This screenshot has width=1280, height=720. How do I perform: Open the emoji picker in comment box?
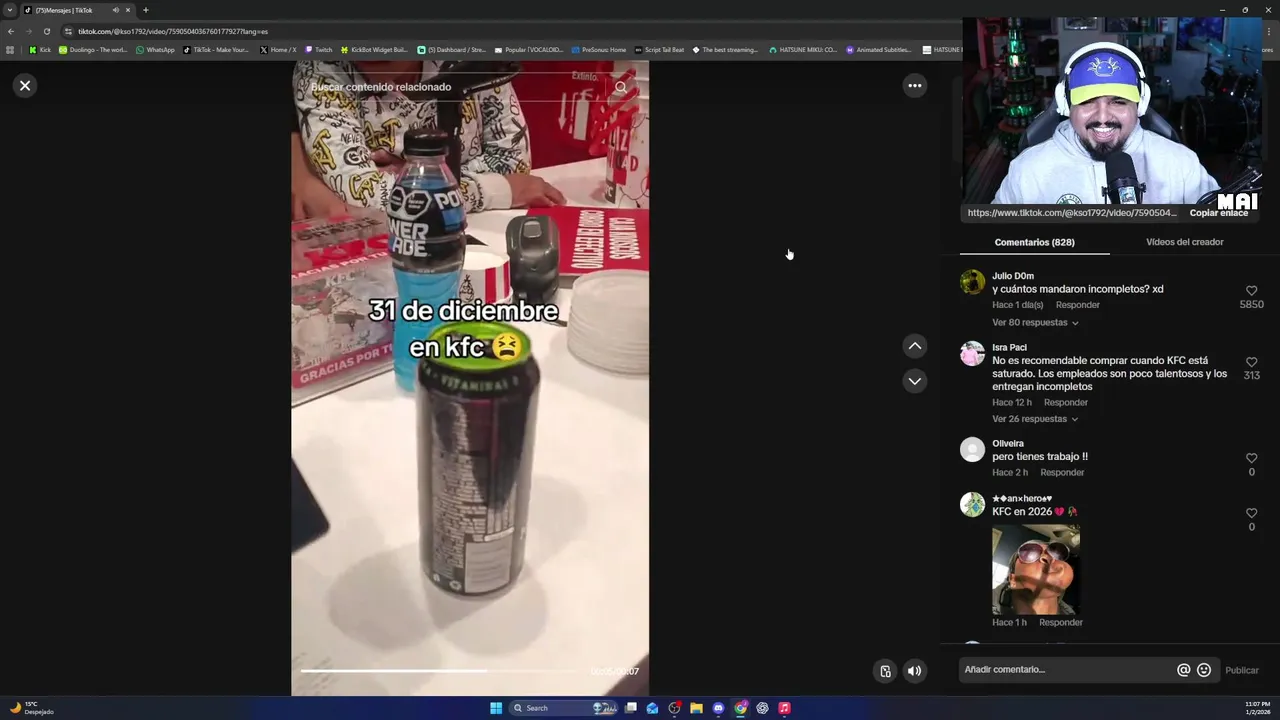(1204, 670)
